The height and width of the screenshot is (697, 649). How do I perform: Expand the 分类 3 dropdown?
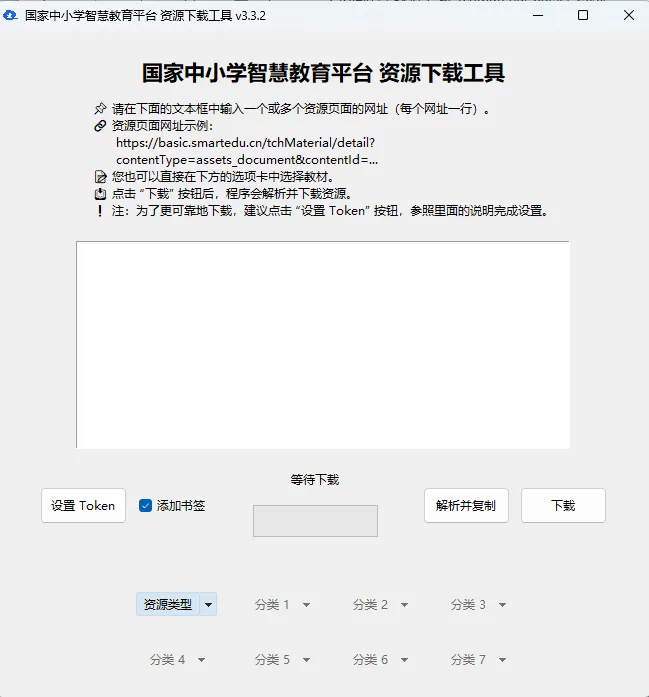pyautogui.click(x=478, y=605)
